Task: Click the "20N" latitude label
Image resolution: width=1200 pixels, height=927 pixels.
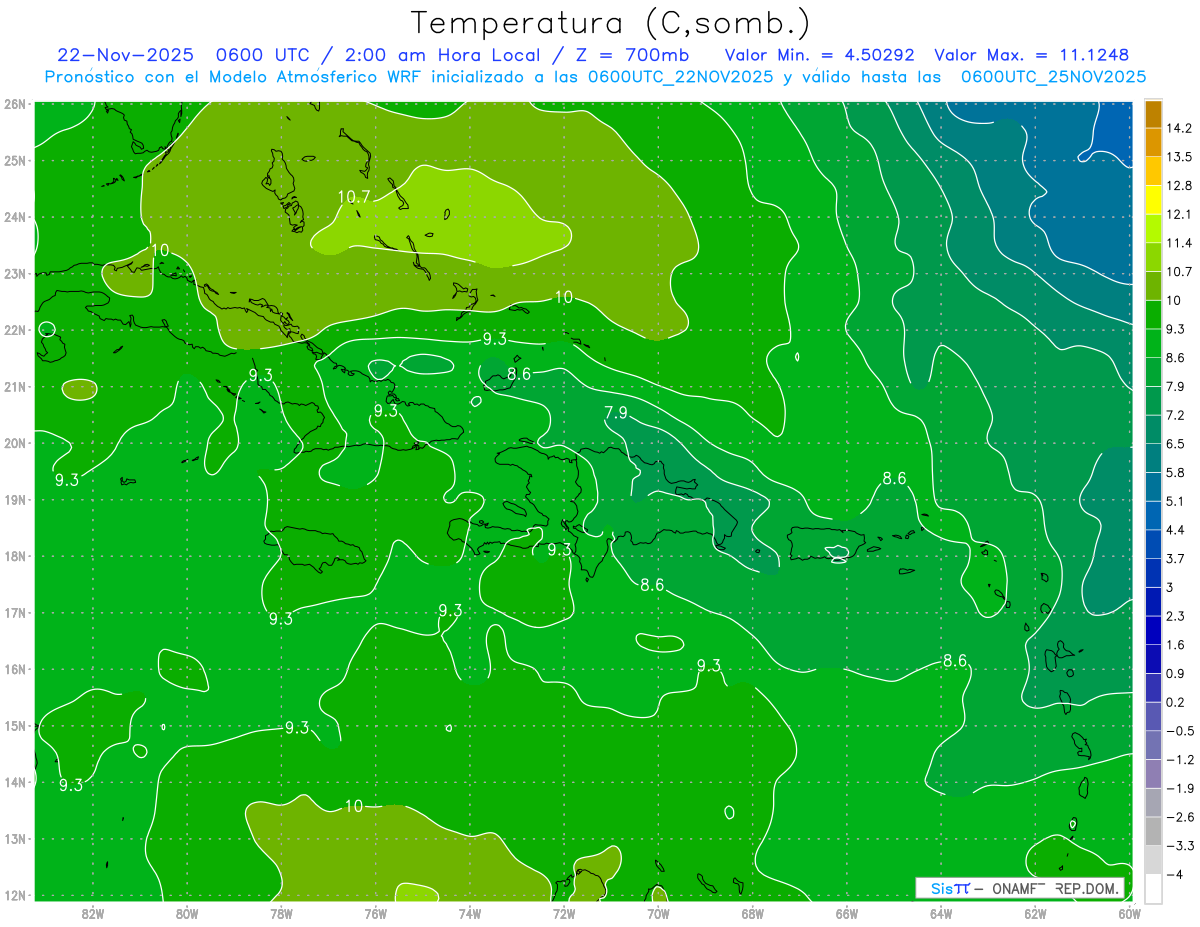Action: pos(15,443)
